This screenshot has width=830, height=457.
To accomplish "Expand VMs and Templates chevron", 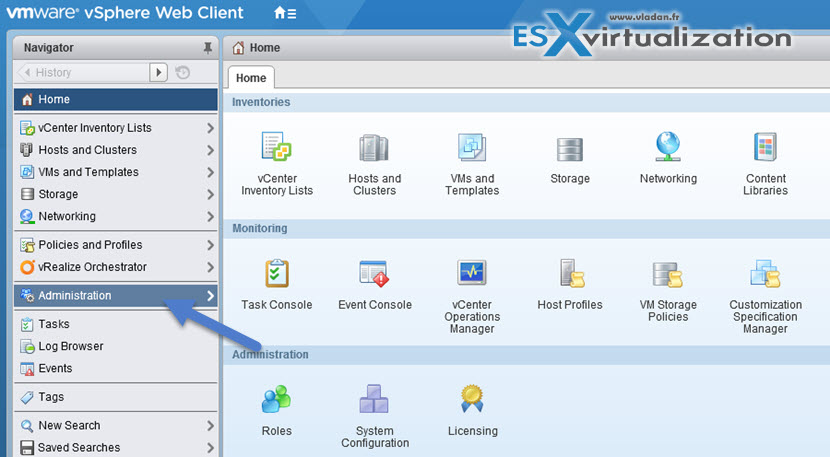I will [x=210, y=173].
